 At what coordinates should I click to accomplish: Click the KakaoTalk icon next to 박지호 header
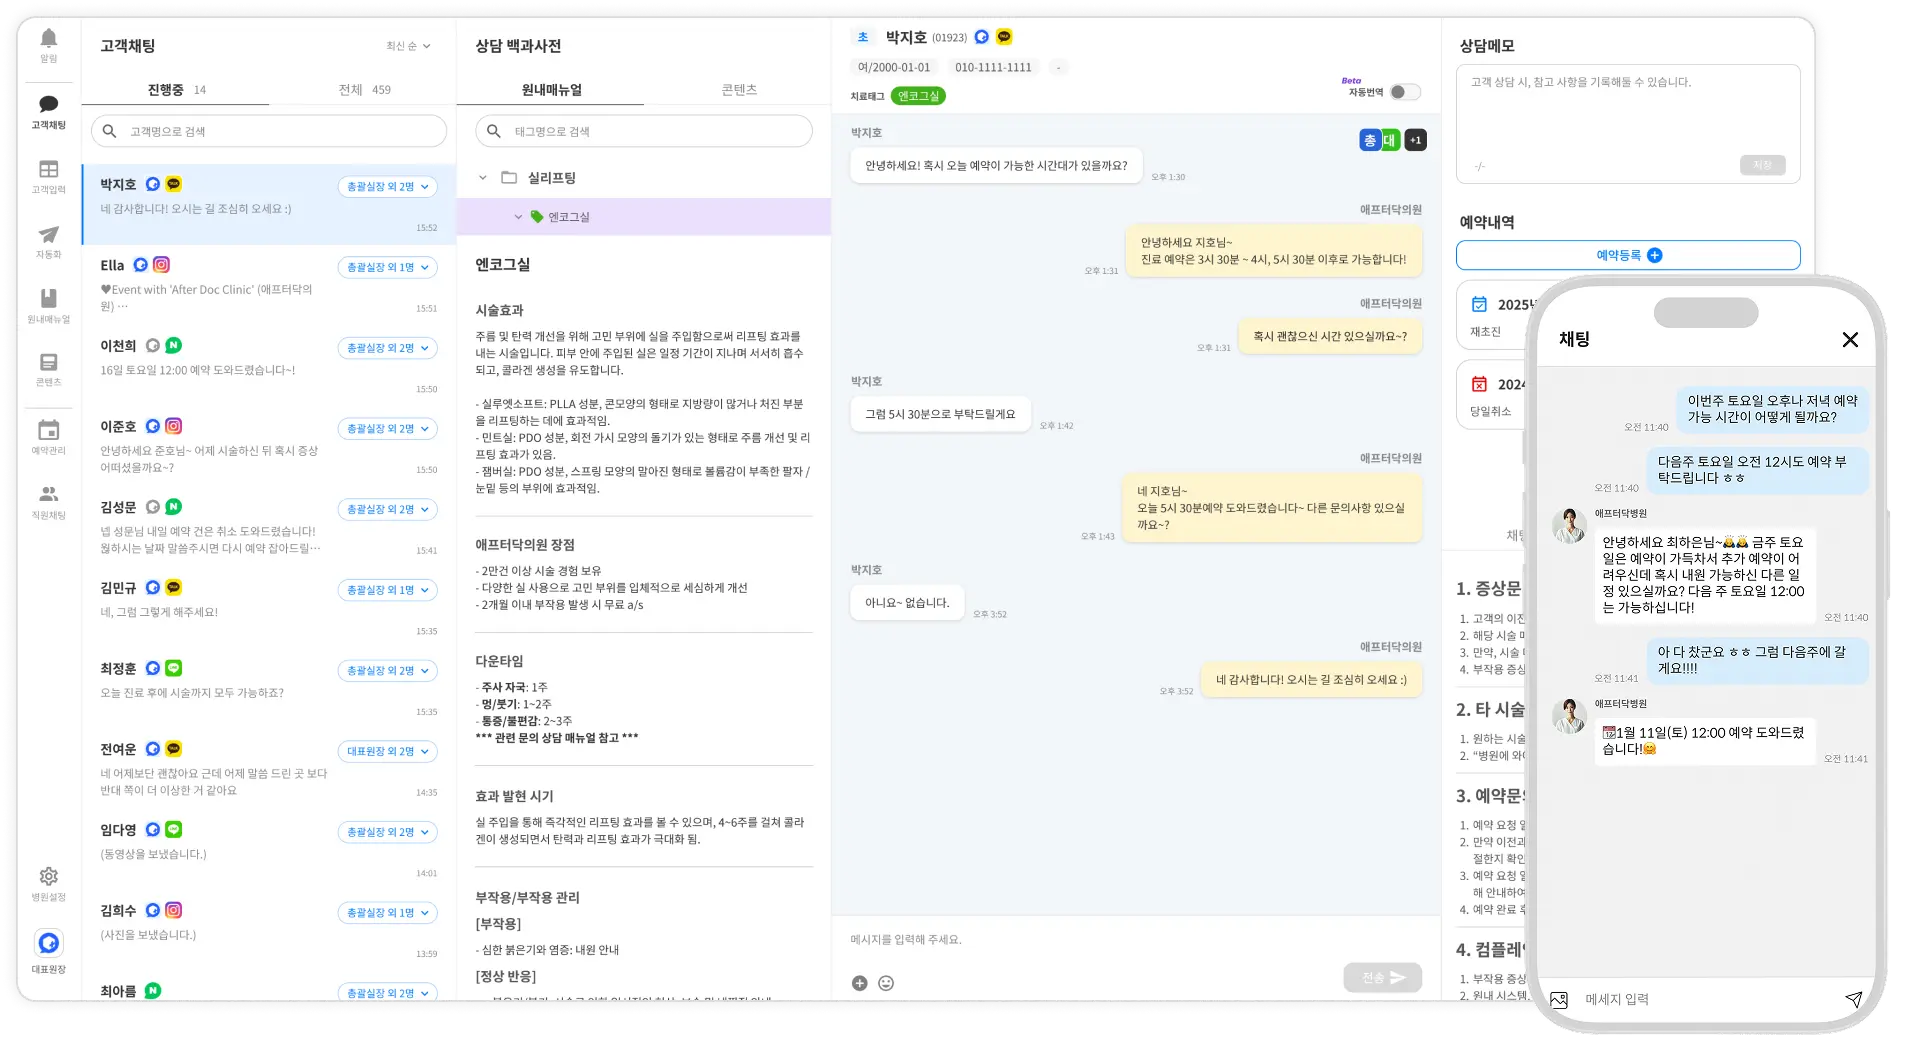(1004, 37)
